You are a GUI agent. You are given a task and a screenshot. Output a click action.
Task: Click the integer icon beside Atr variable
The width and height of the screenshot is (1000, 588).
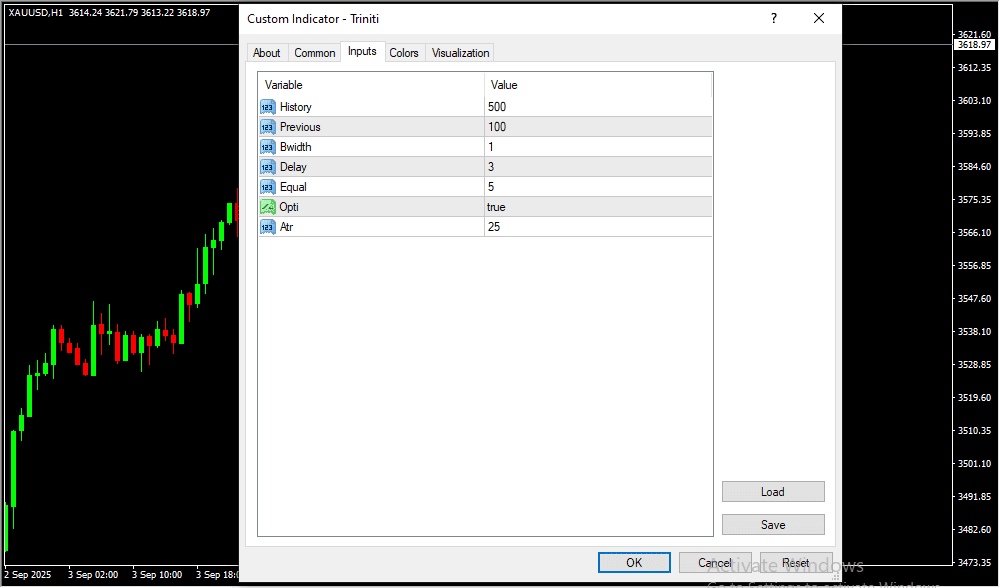tap(267, 227)
